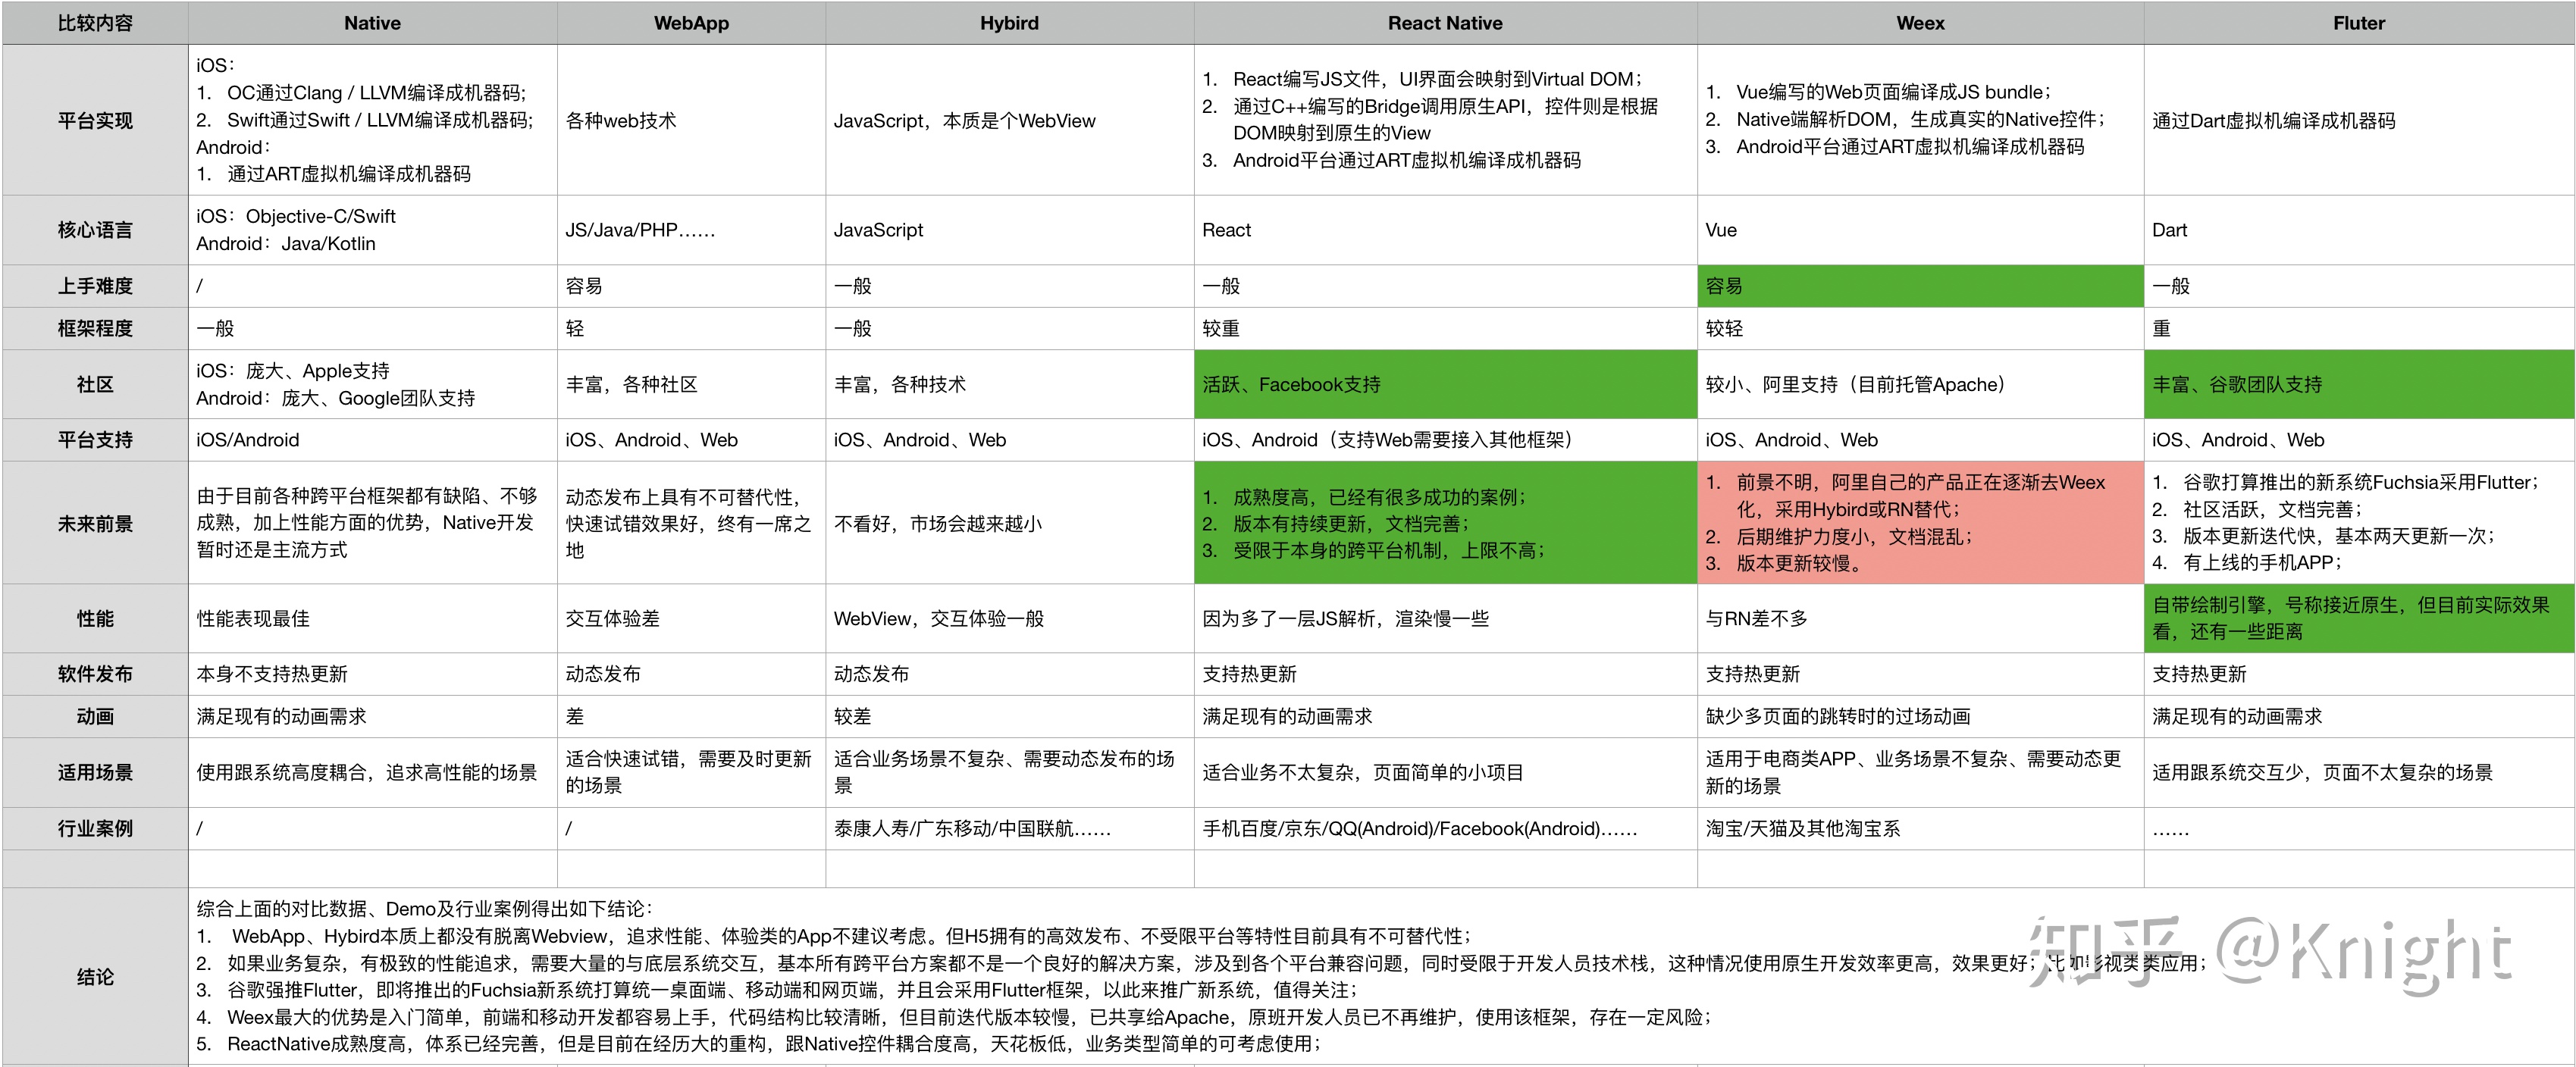This screenshot has width=2576, height=1067.
Task: Select the Hybird header cell
Action: tap(1008, 23)
